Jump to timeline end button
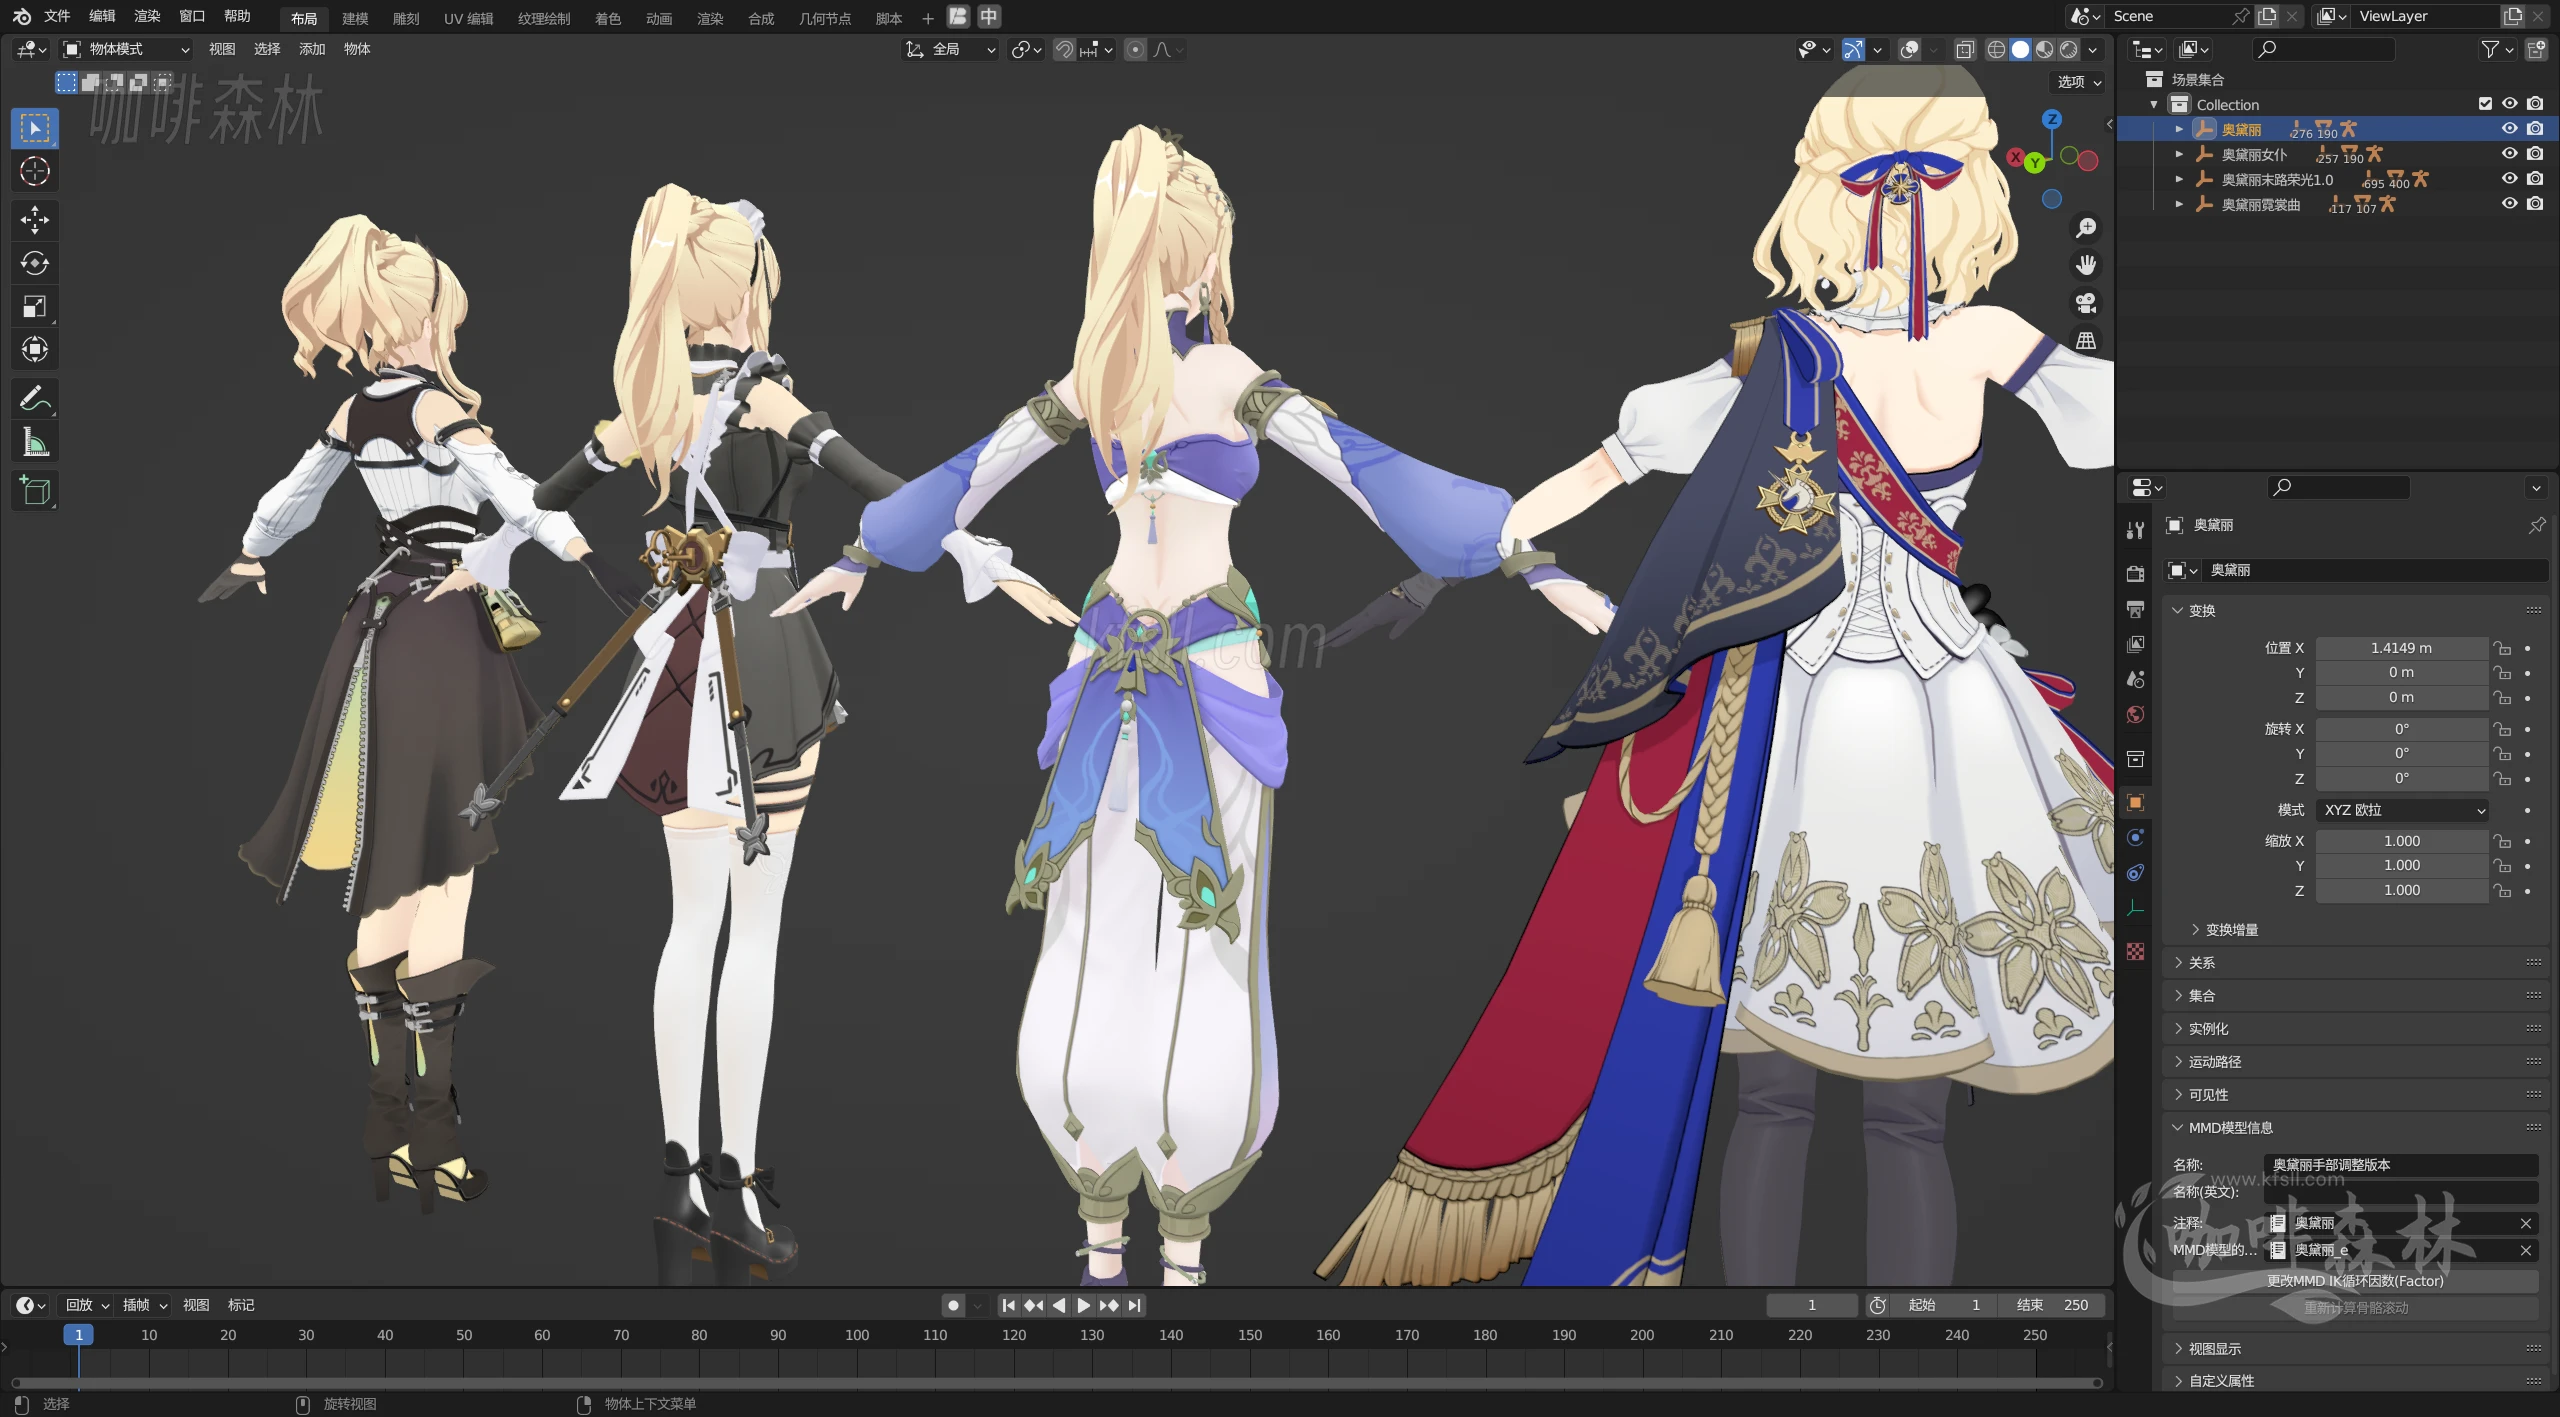Viewport: 2560px width, 1417px height. click(x=1134, y=1305)
